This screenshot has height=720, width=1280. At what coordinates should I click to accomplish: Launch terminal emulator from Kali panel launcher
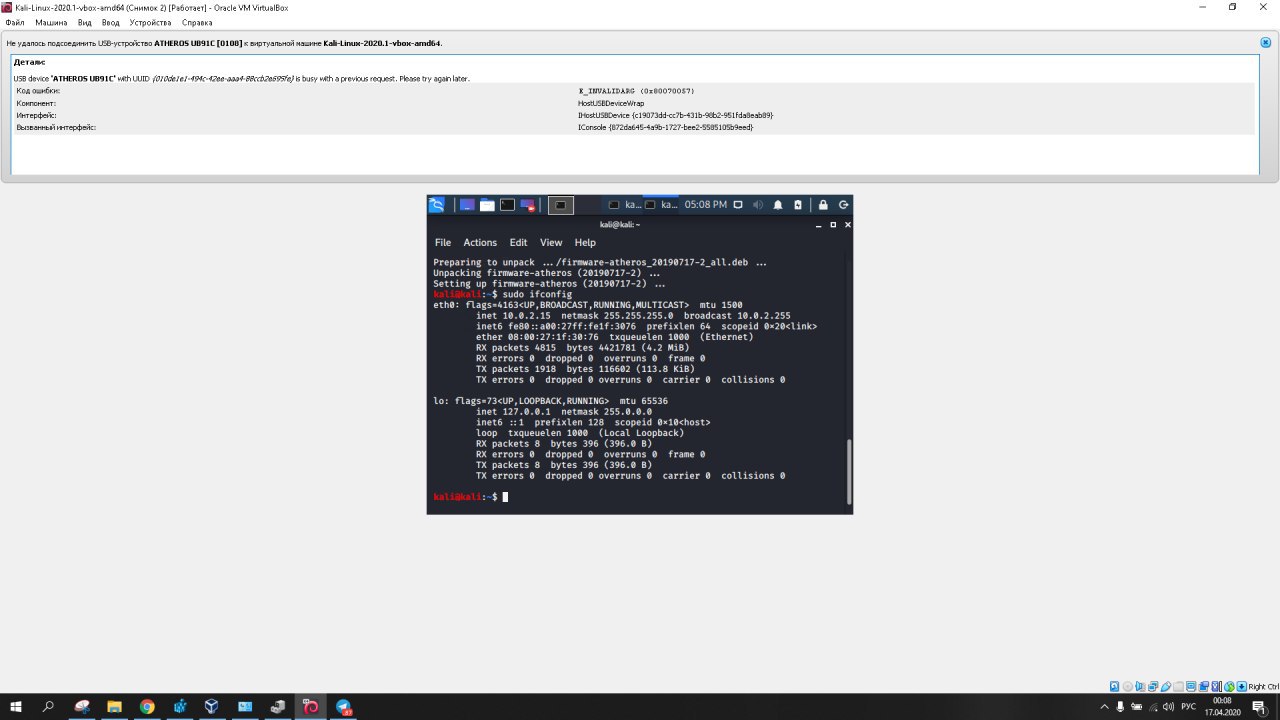(508, 205)
